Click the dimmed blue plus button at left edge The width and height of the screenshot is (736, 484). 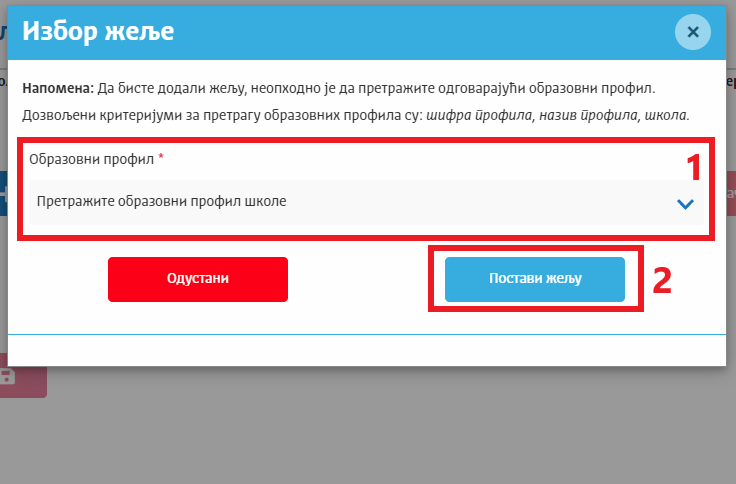point(3,193)
